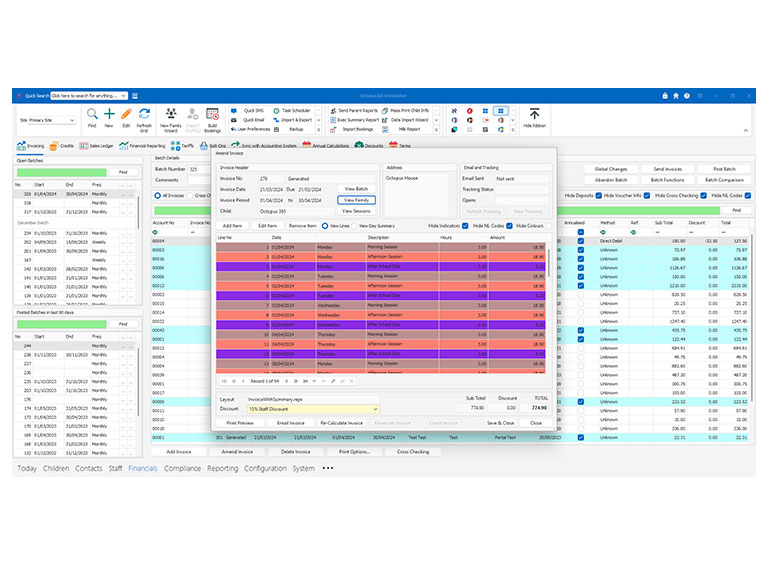768x576 pixels.
Task: Toggle the Hide Indicators checkbox
Action: 465,226
